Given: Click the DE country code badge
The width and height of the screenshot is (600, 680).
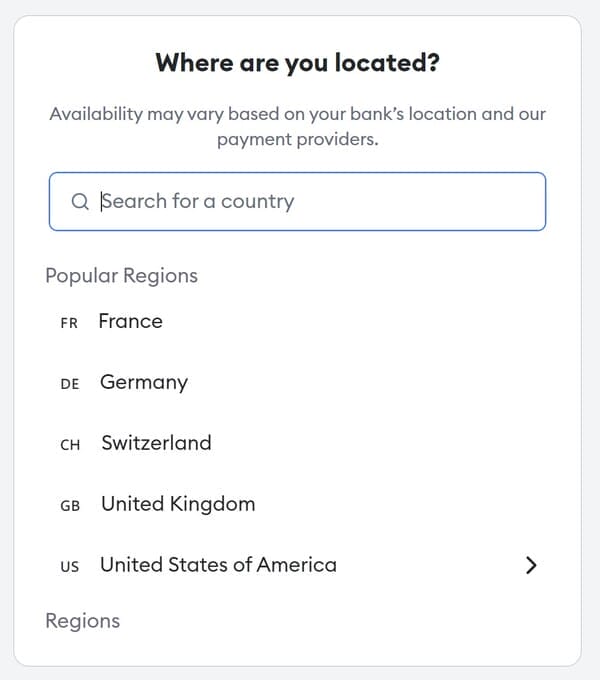Looking at the screenshot, I should pos(70,385).
